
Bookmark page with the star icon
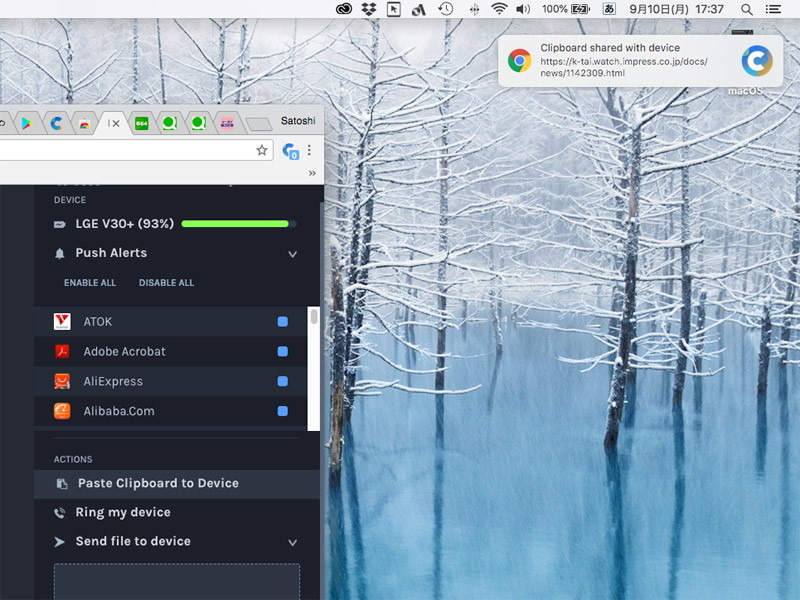tap(262, 150)
